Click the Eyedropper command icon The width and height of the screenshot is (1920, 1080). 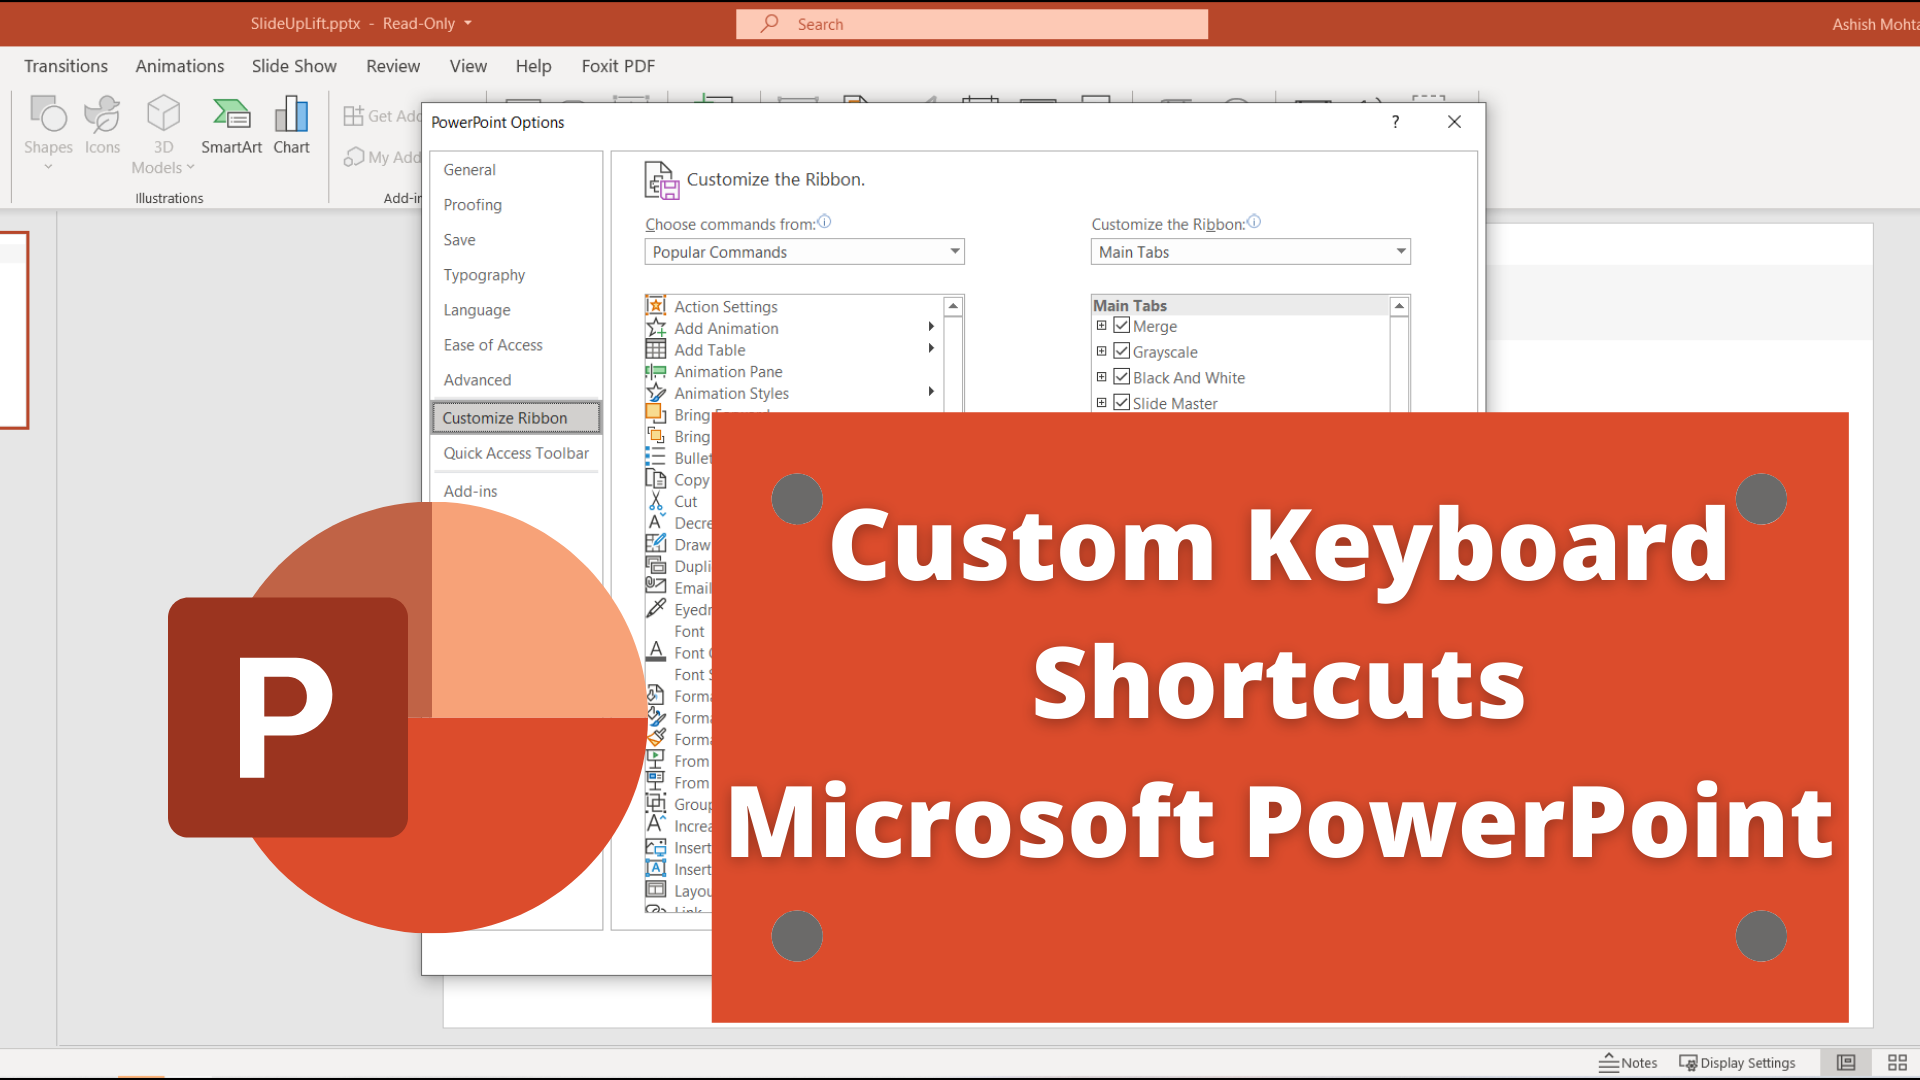(656, 609)
